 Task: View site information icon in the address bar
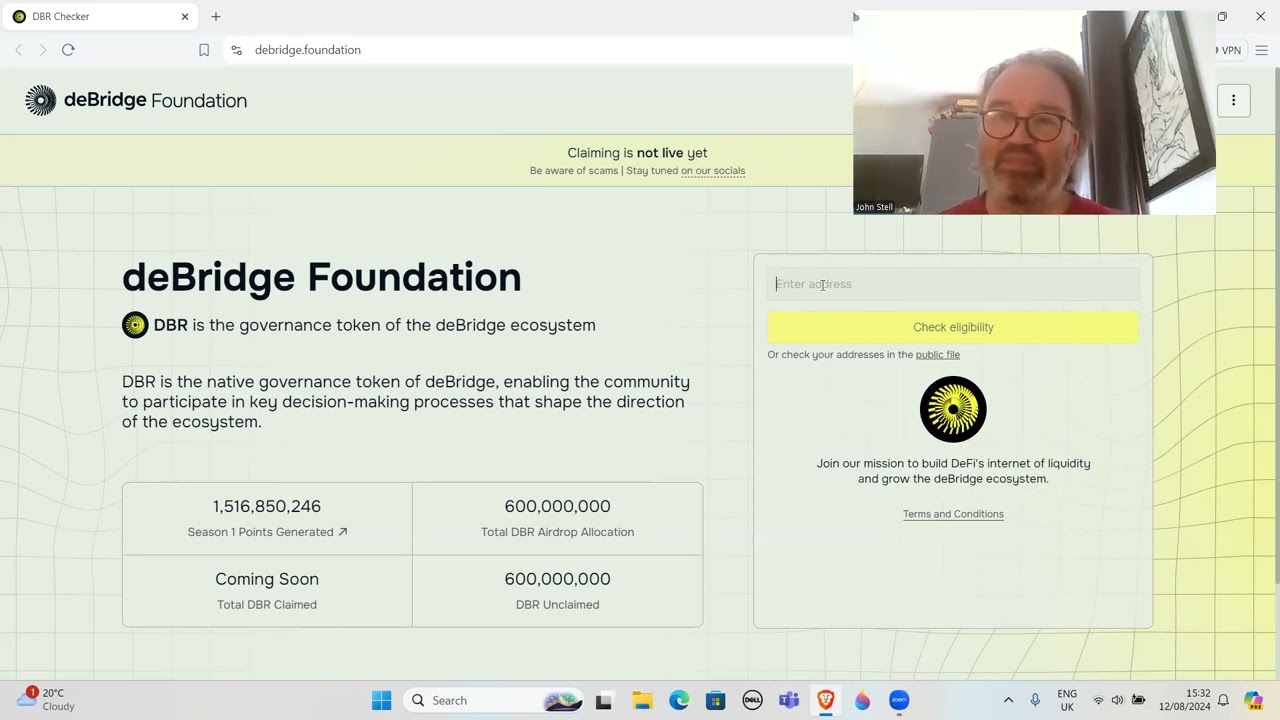pos(236,50)
